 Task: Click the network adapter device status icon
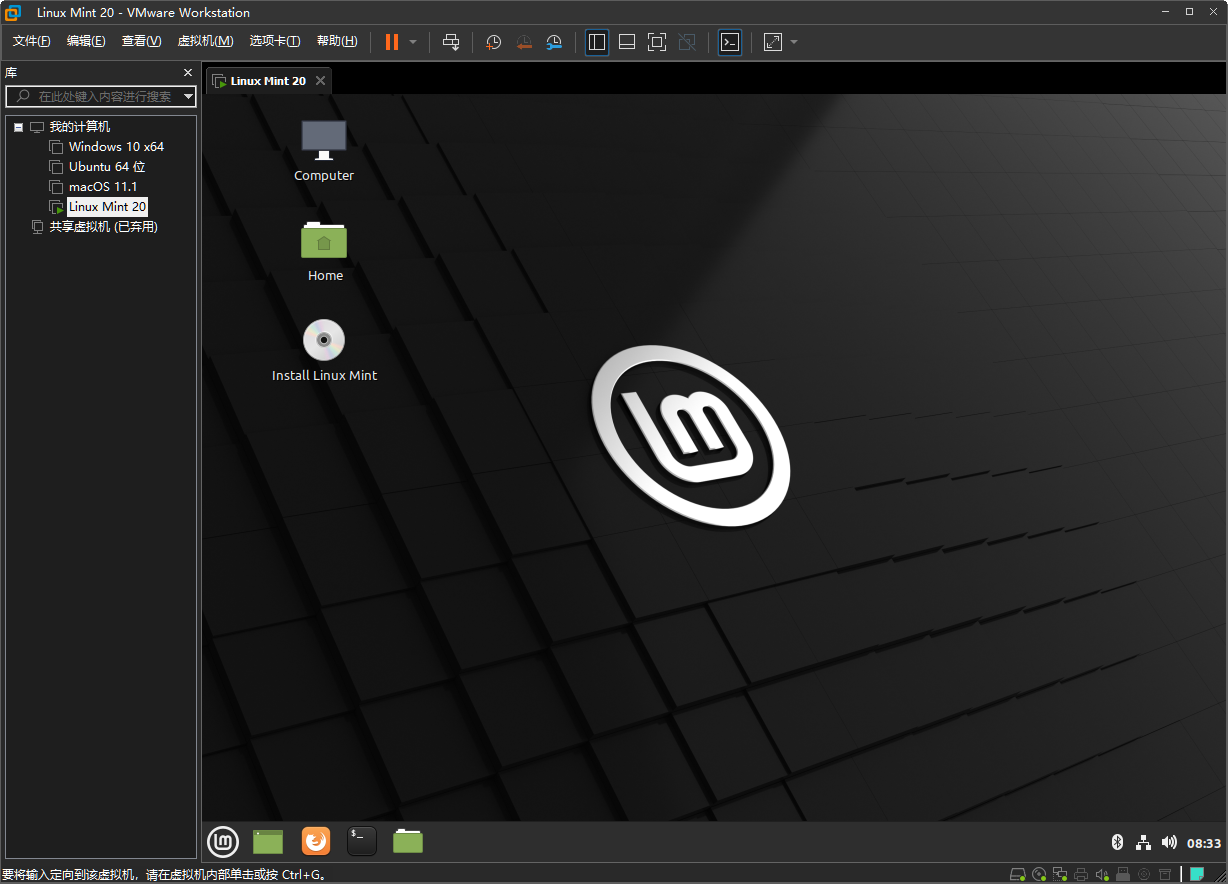1060,874
